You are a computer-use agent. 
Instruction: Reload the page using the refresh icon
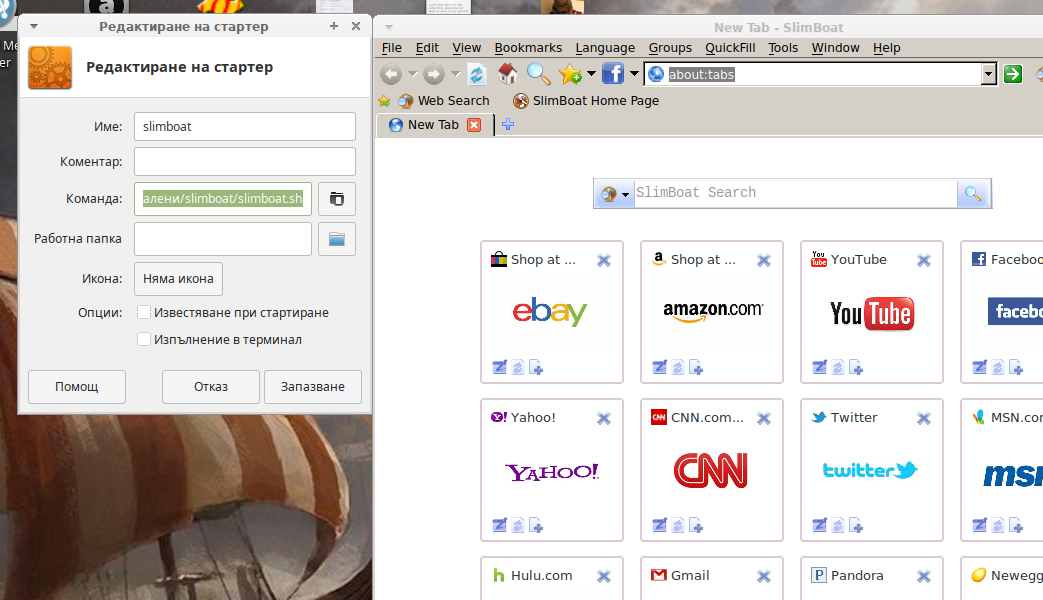[477, 75]
